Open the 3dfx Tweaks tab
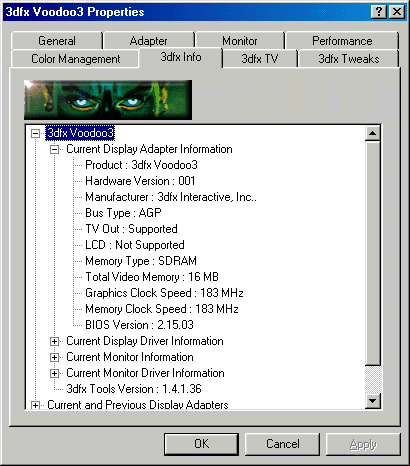The image size is (410, 466). pyautogui.click(x=349, y=59)
